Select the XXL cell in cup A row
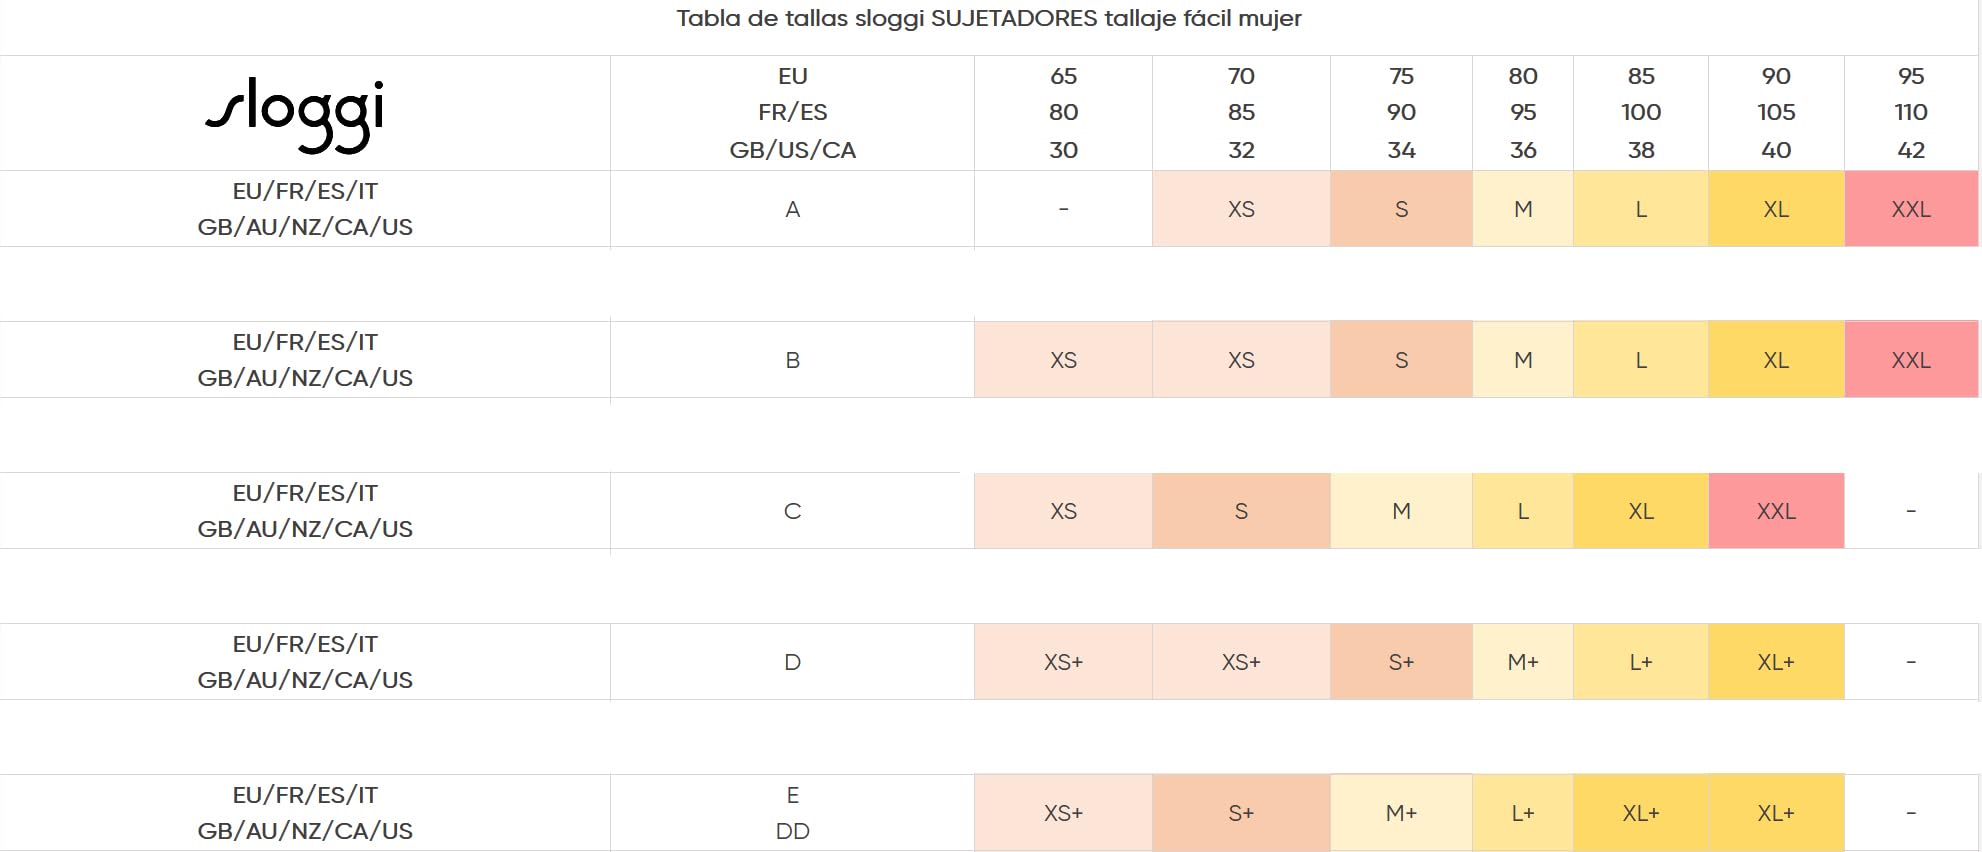Viewport: 1982px width, 852px height. pos(1911,209)
